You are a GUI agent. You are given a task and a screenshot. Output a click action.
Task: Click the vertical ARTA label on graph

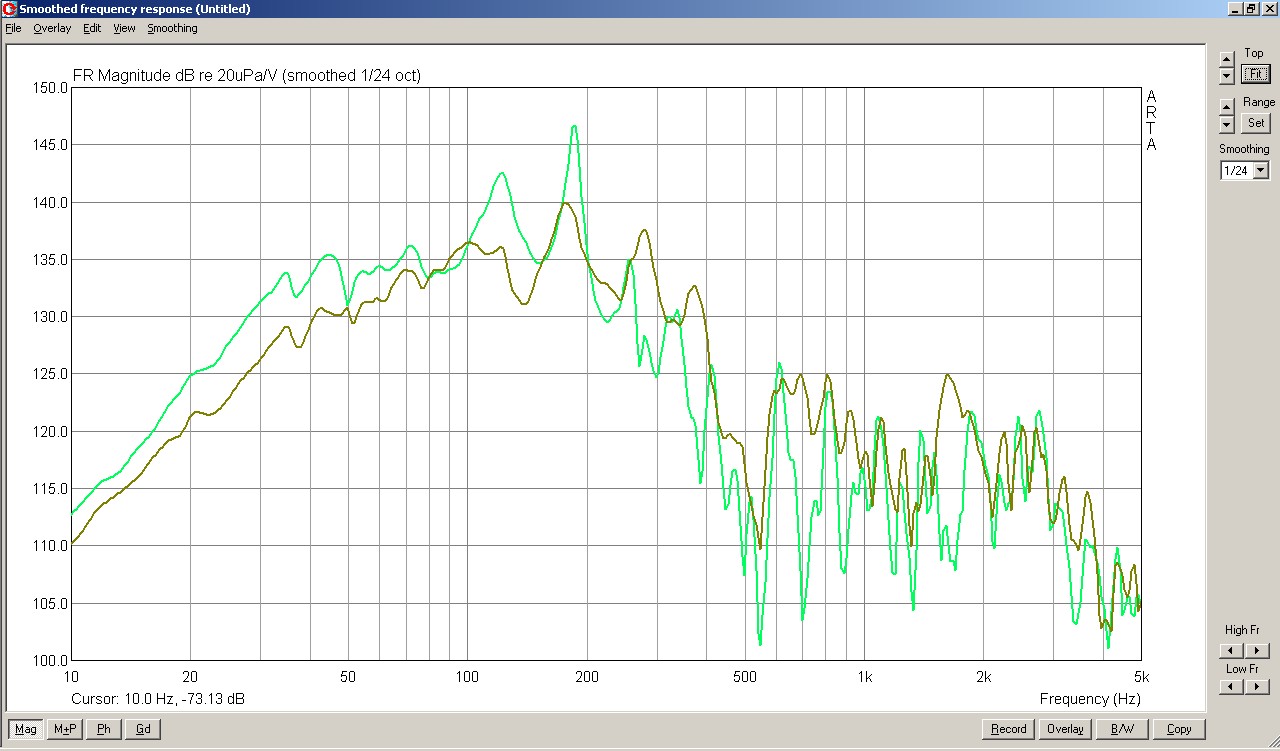coord(1151,120)
